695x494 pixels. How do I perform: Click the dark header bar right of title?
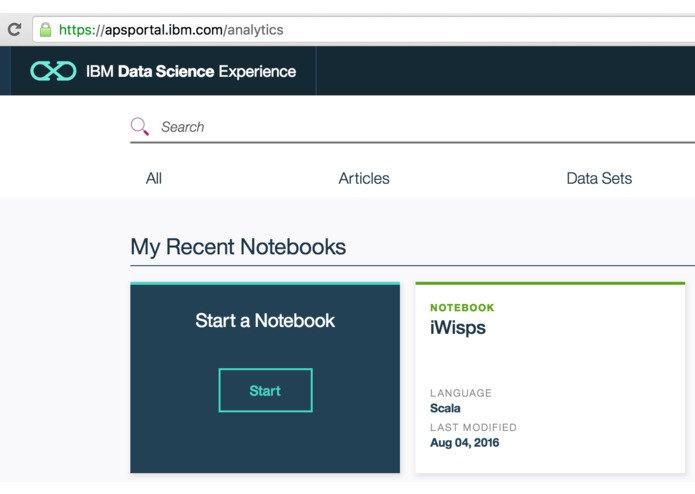point(505,71)
